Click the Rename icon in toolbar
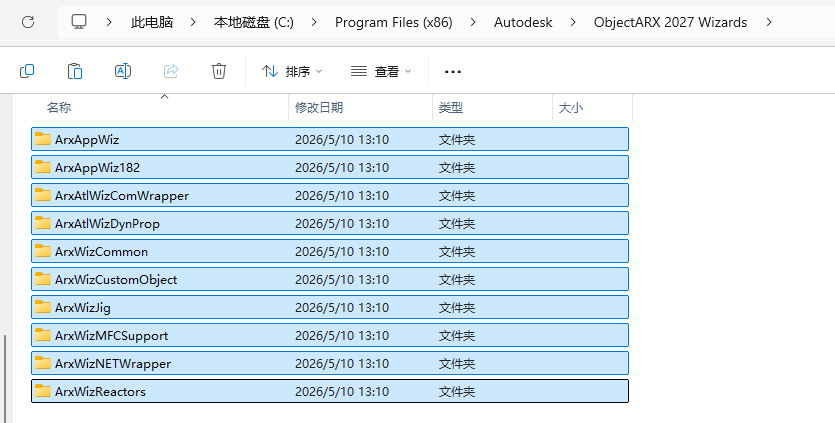The height and width of the screenshot is (423, 835). click(123, 71)
